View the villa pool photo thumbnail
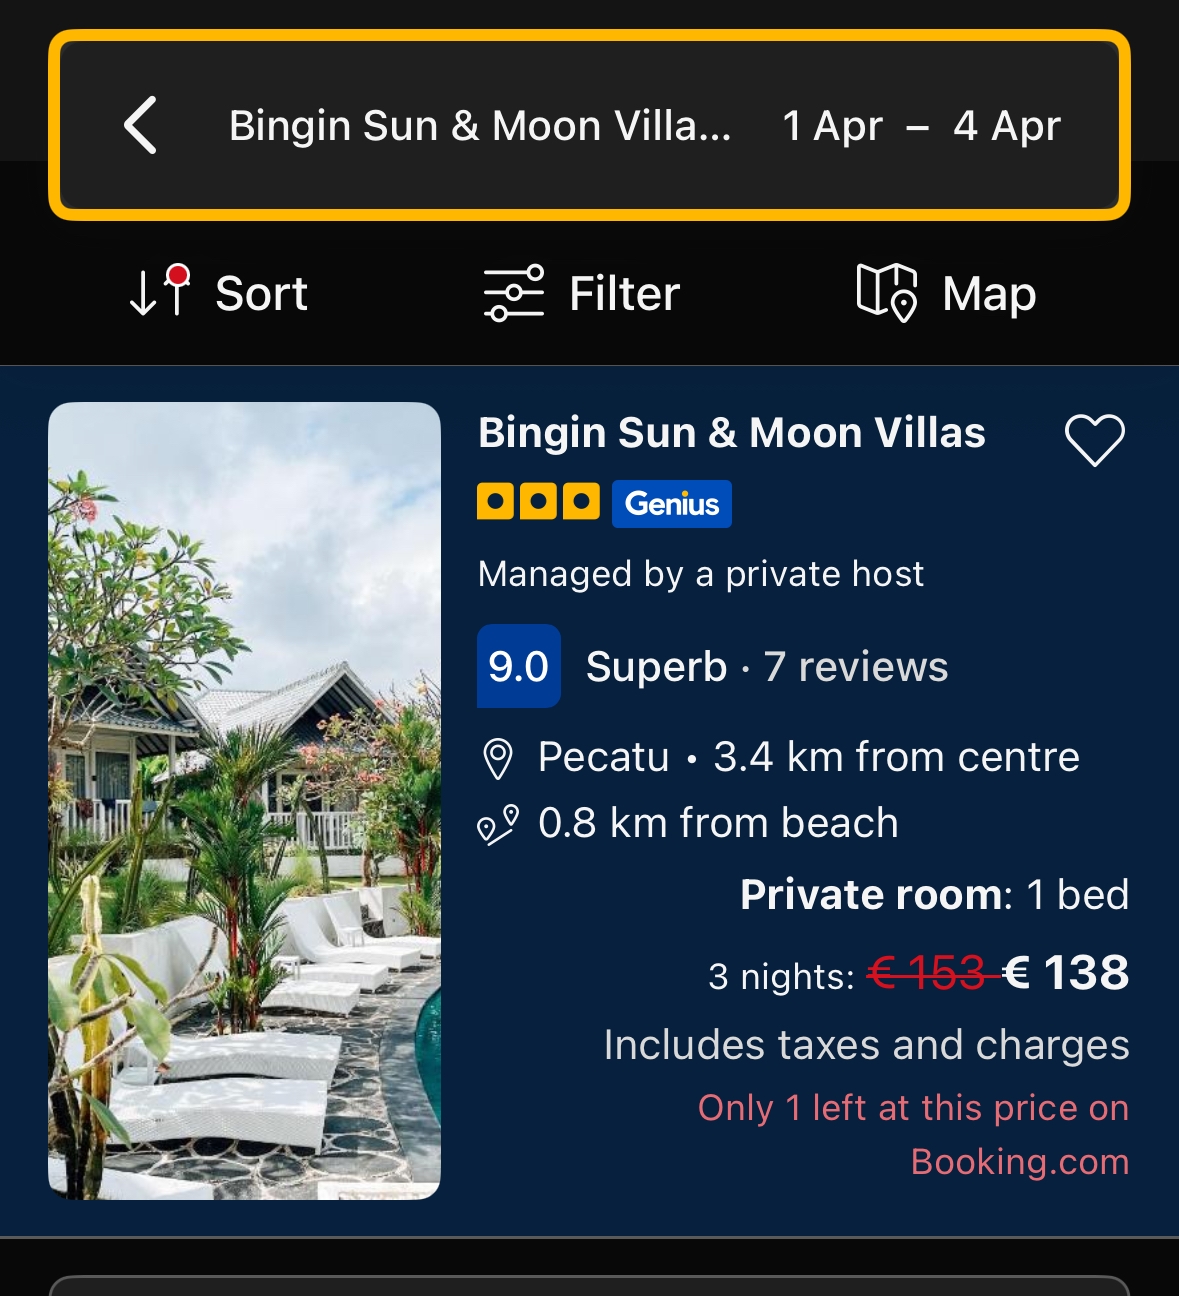1179x1296 pixels. click(244, 800)
